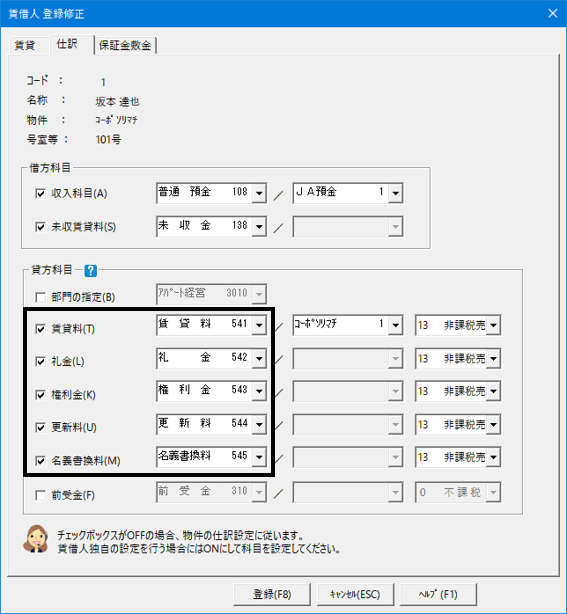
Task: Open the tax category dropdown in 名義書換料 row
Action: 493,457
